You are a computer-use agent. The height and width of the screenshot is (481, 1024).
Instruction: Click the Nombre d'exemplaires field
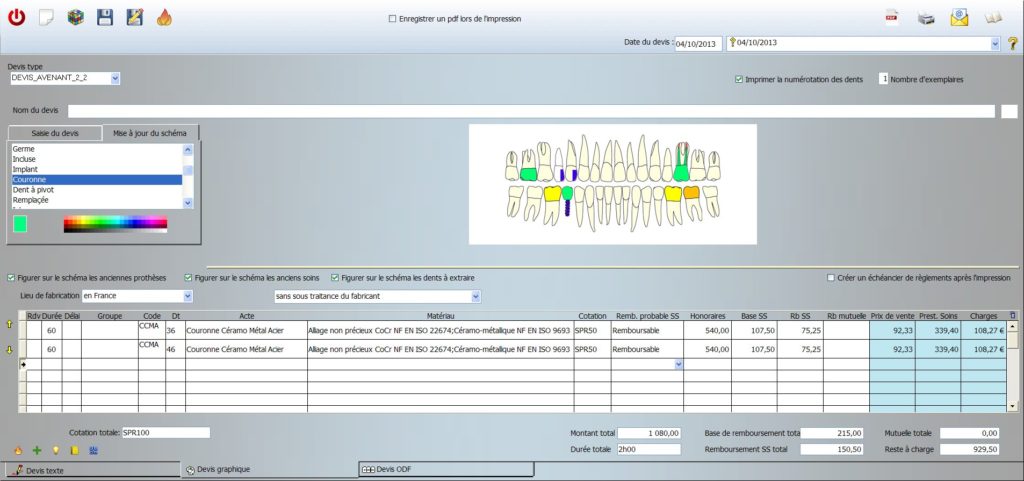[x=884, y=79]
